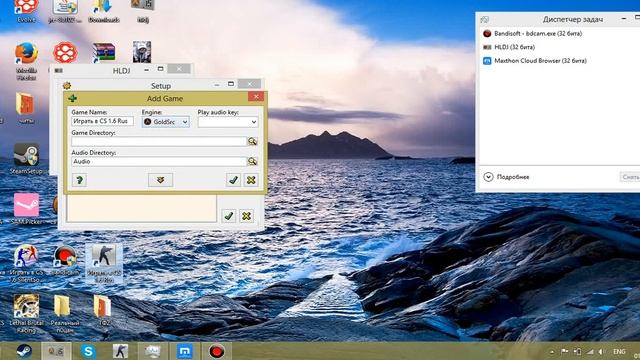Select the читы folder on desktop
This screenshot has height=360, width=640.
click(26, 108)
